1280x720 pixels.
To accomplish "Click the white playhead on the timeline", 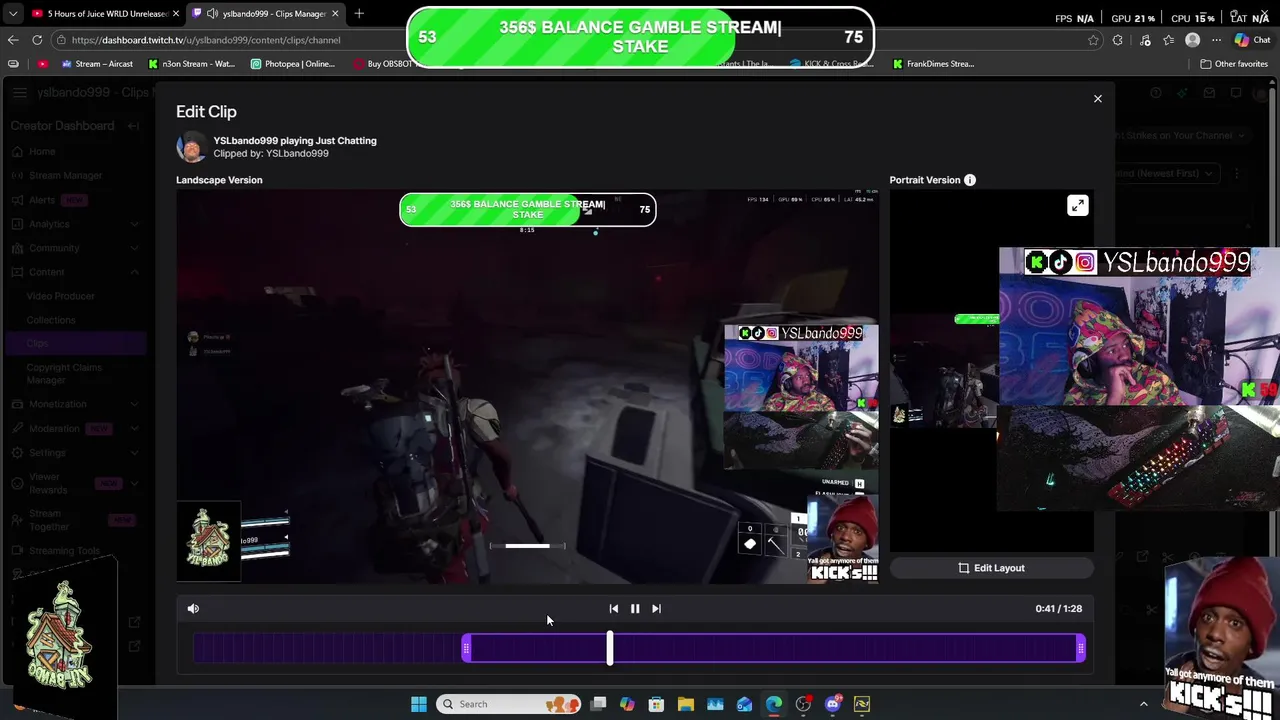I will point(610,648).
